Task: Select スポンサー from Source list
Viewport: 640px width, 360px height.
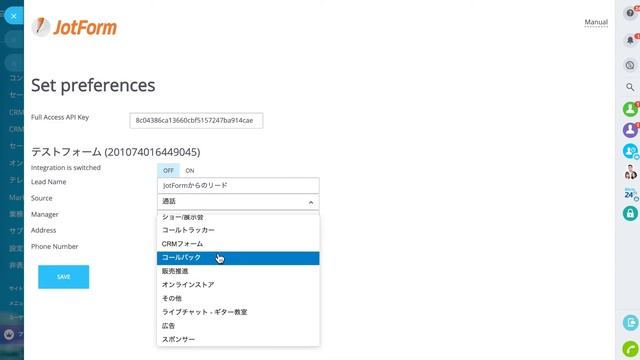Action: 238,339
